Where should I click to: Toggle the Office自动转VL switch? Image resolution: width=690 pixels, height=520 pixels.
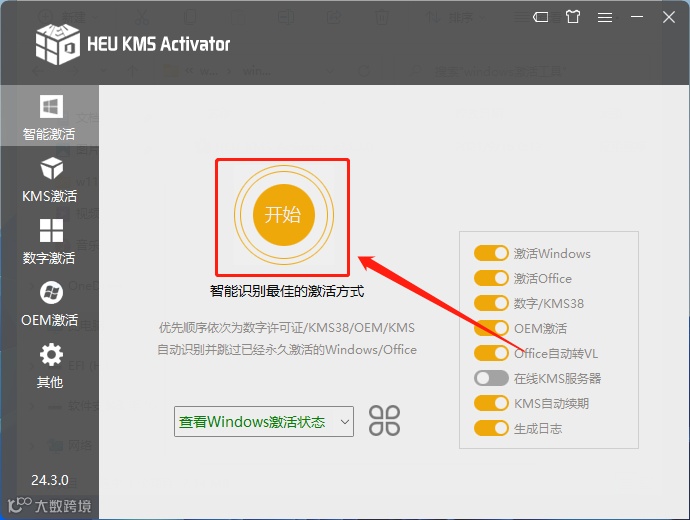pos(491,353)
